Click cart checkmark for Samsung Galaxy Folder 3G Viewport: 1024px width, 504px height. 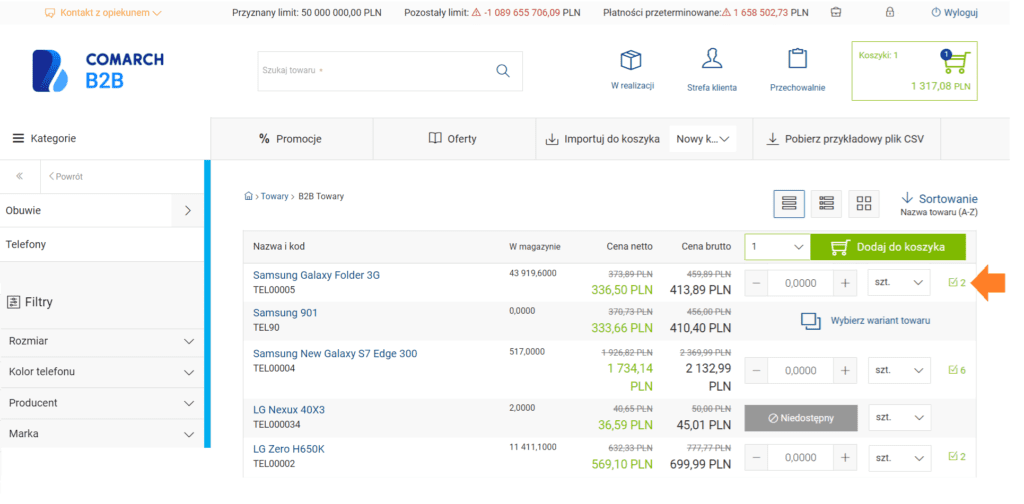(957, 283)
